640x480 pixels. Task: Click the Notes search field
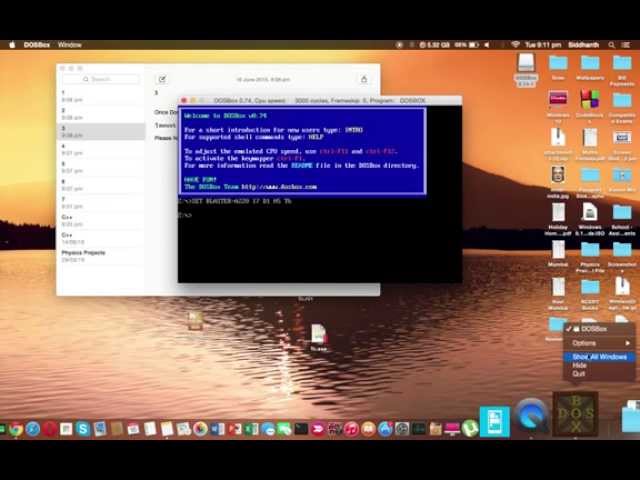pos(101,79)
